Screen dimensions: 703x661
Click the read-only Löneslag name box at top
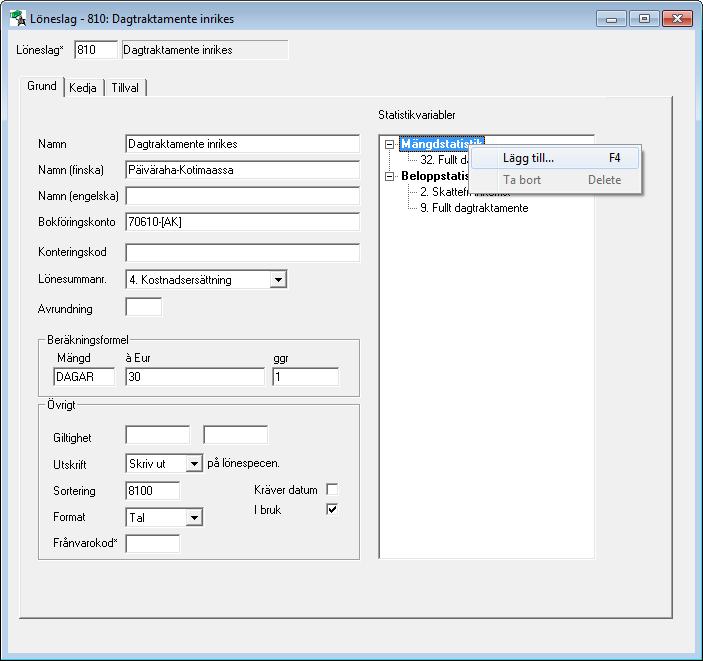coord(205,50)
